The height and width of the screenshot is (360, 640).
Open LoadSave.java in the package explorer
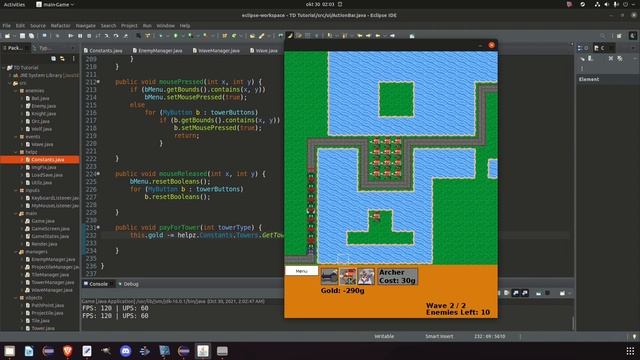(x=44, y=175)
